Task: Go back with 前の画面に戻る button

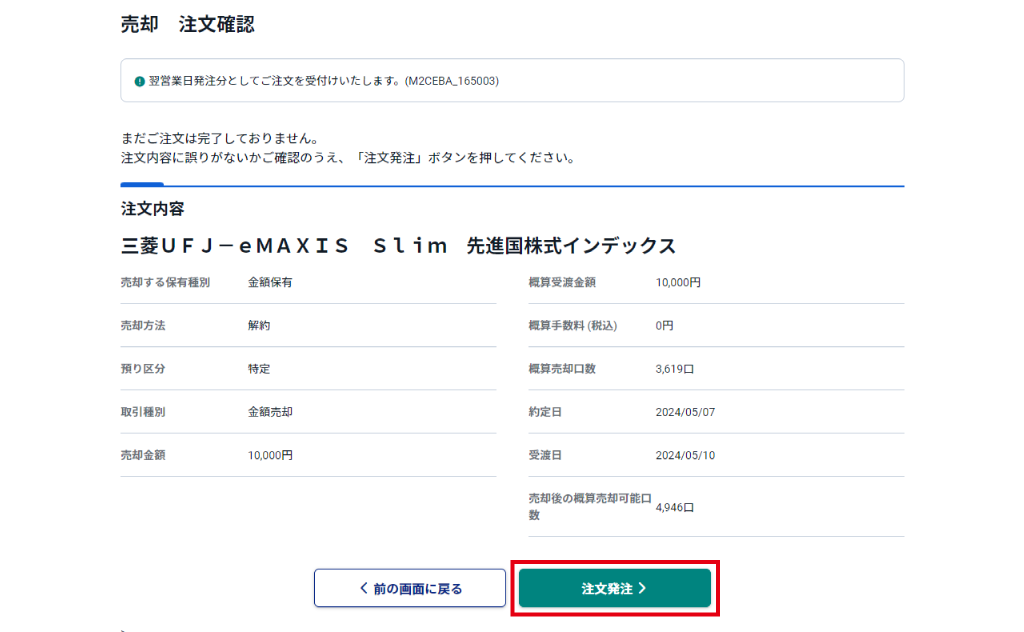Action: [409, 588]
